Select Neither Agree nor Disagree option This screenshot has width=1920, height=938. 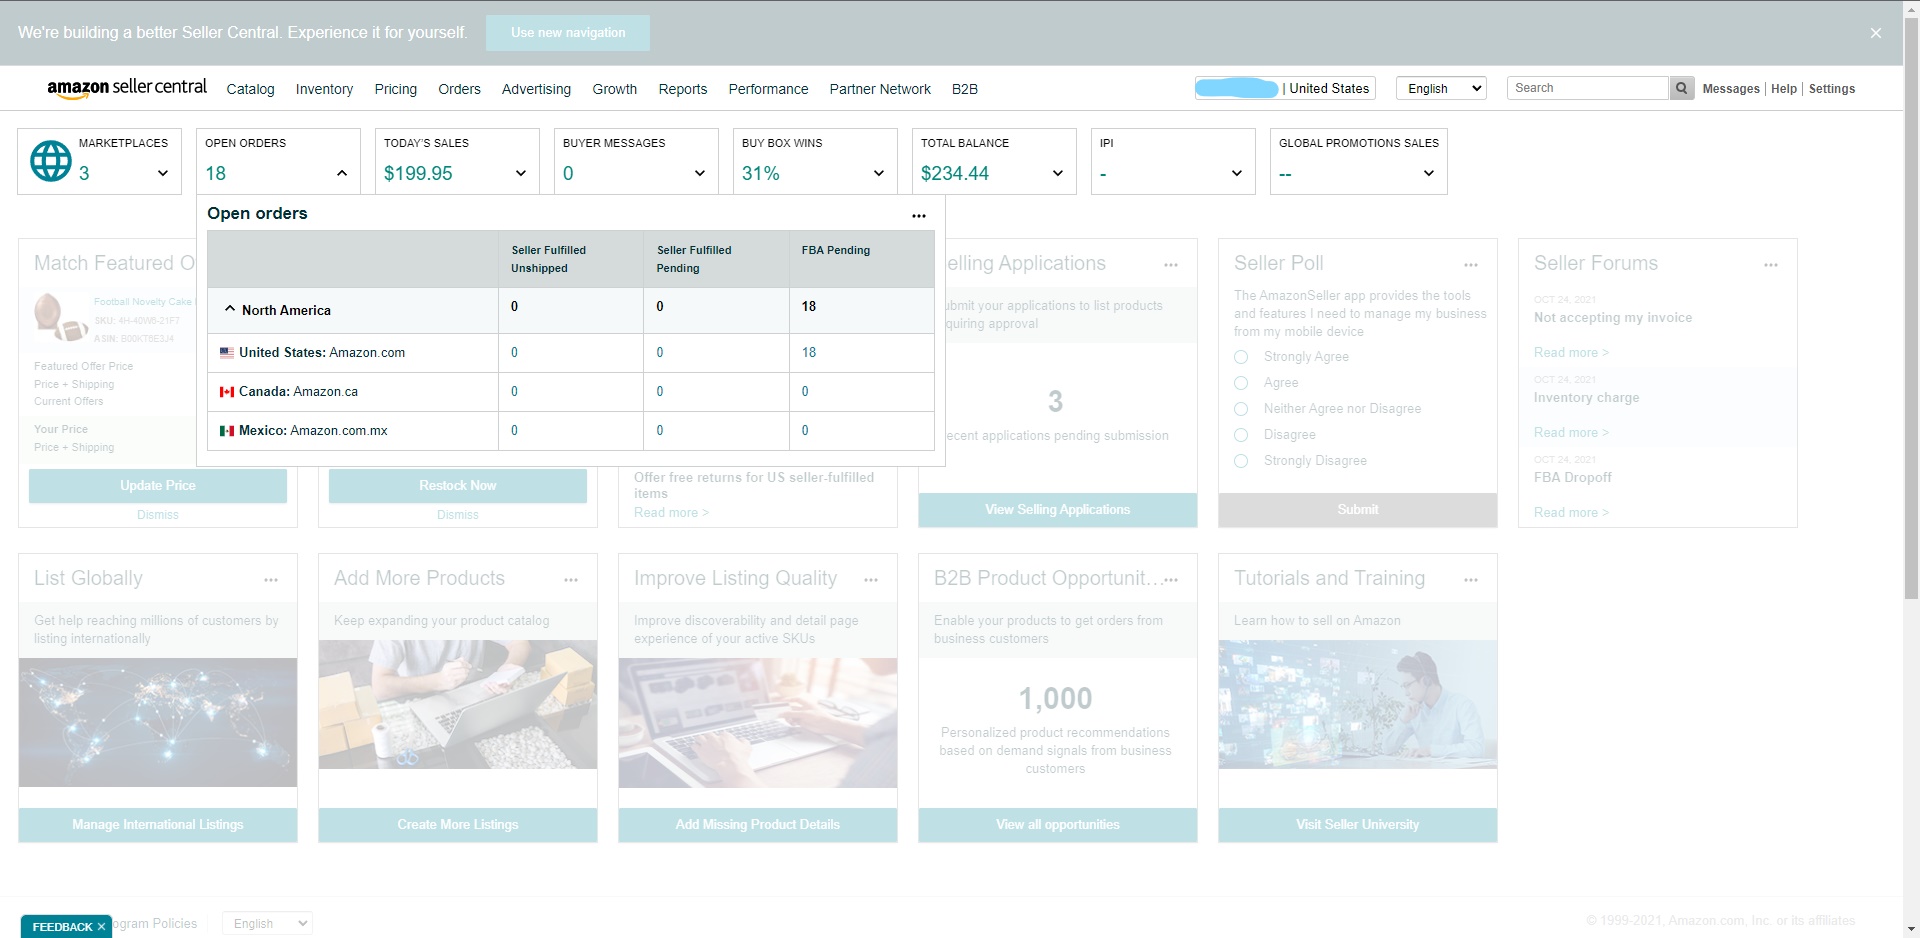click(1241, 409)
